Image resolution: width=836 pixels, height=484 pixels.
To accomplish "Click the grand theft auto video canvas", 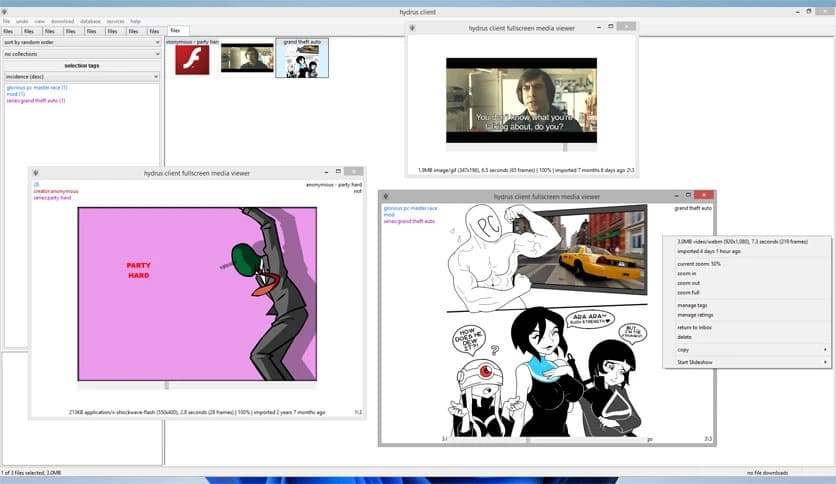I will click(547, 320).
